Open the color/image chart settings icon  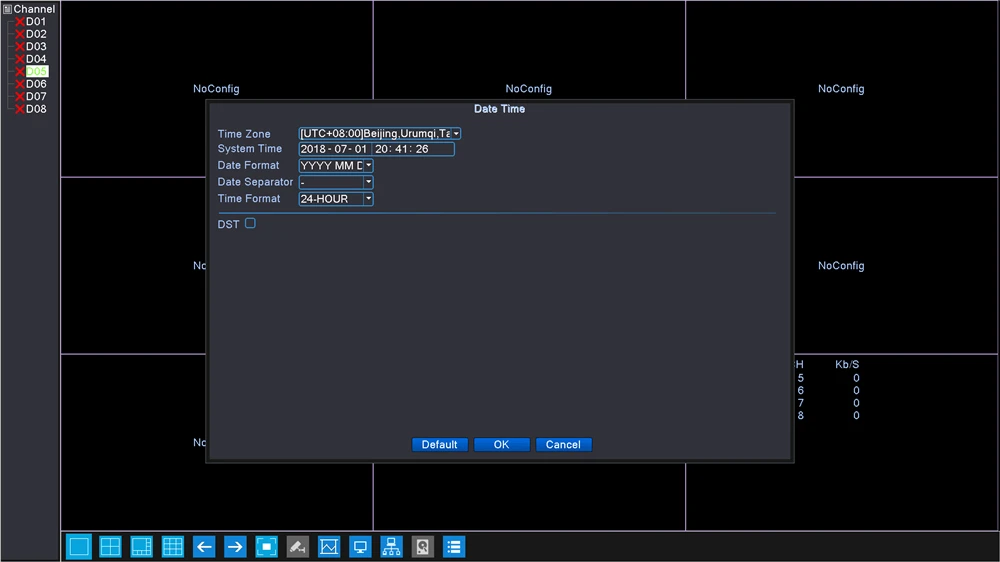[329, 547]
